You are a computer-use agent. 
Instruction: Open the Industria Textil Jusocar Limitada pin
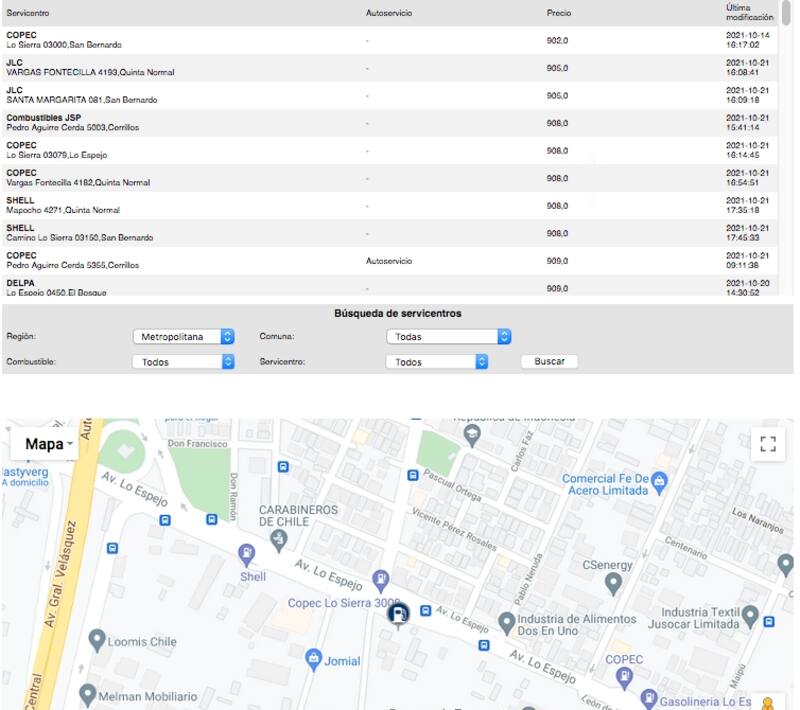tap(749, 617)
